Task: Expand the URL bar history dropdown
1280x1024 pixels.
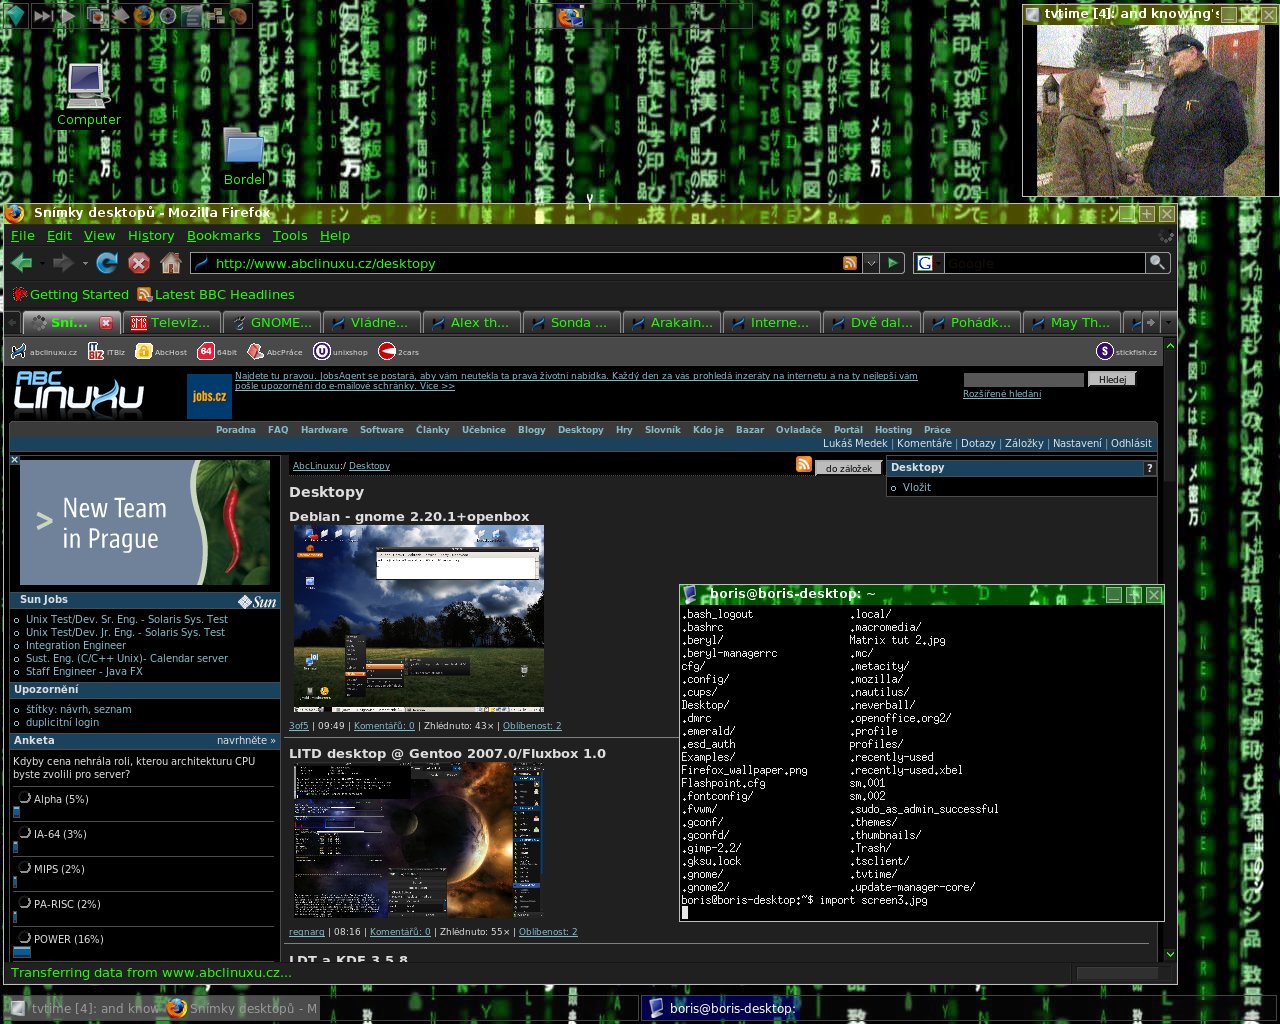Action: click(871, 263)
